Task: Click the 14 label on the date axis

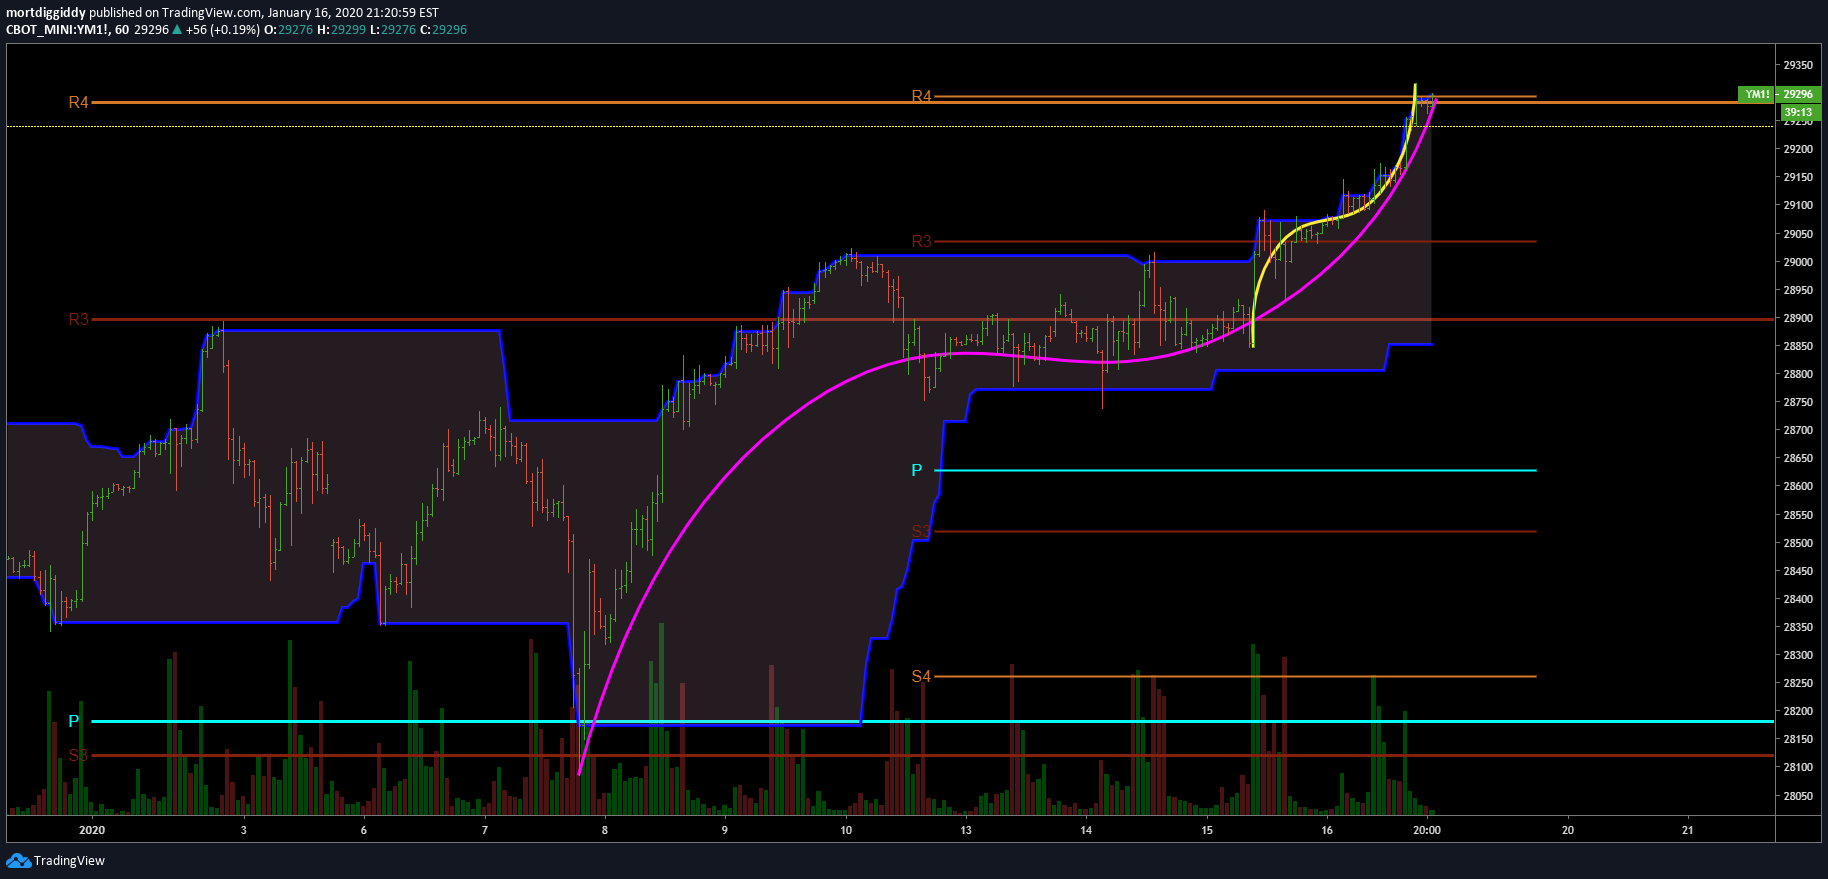Action: tap(1086, 830)
